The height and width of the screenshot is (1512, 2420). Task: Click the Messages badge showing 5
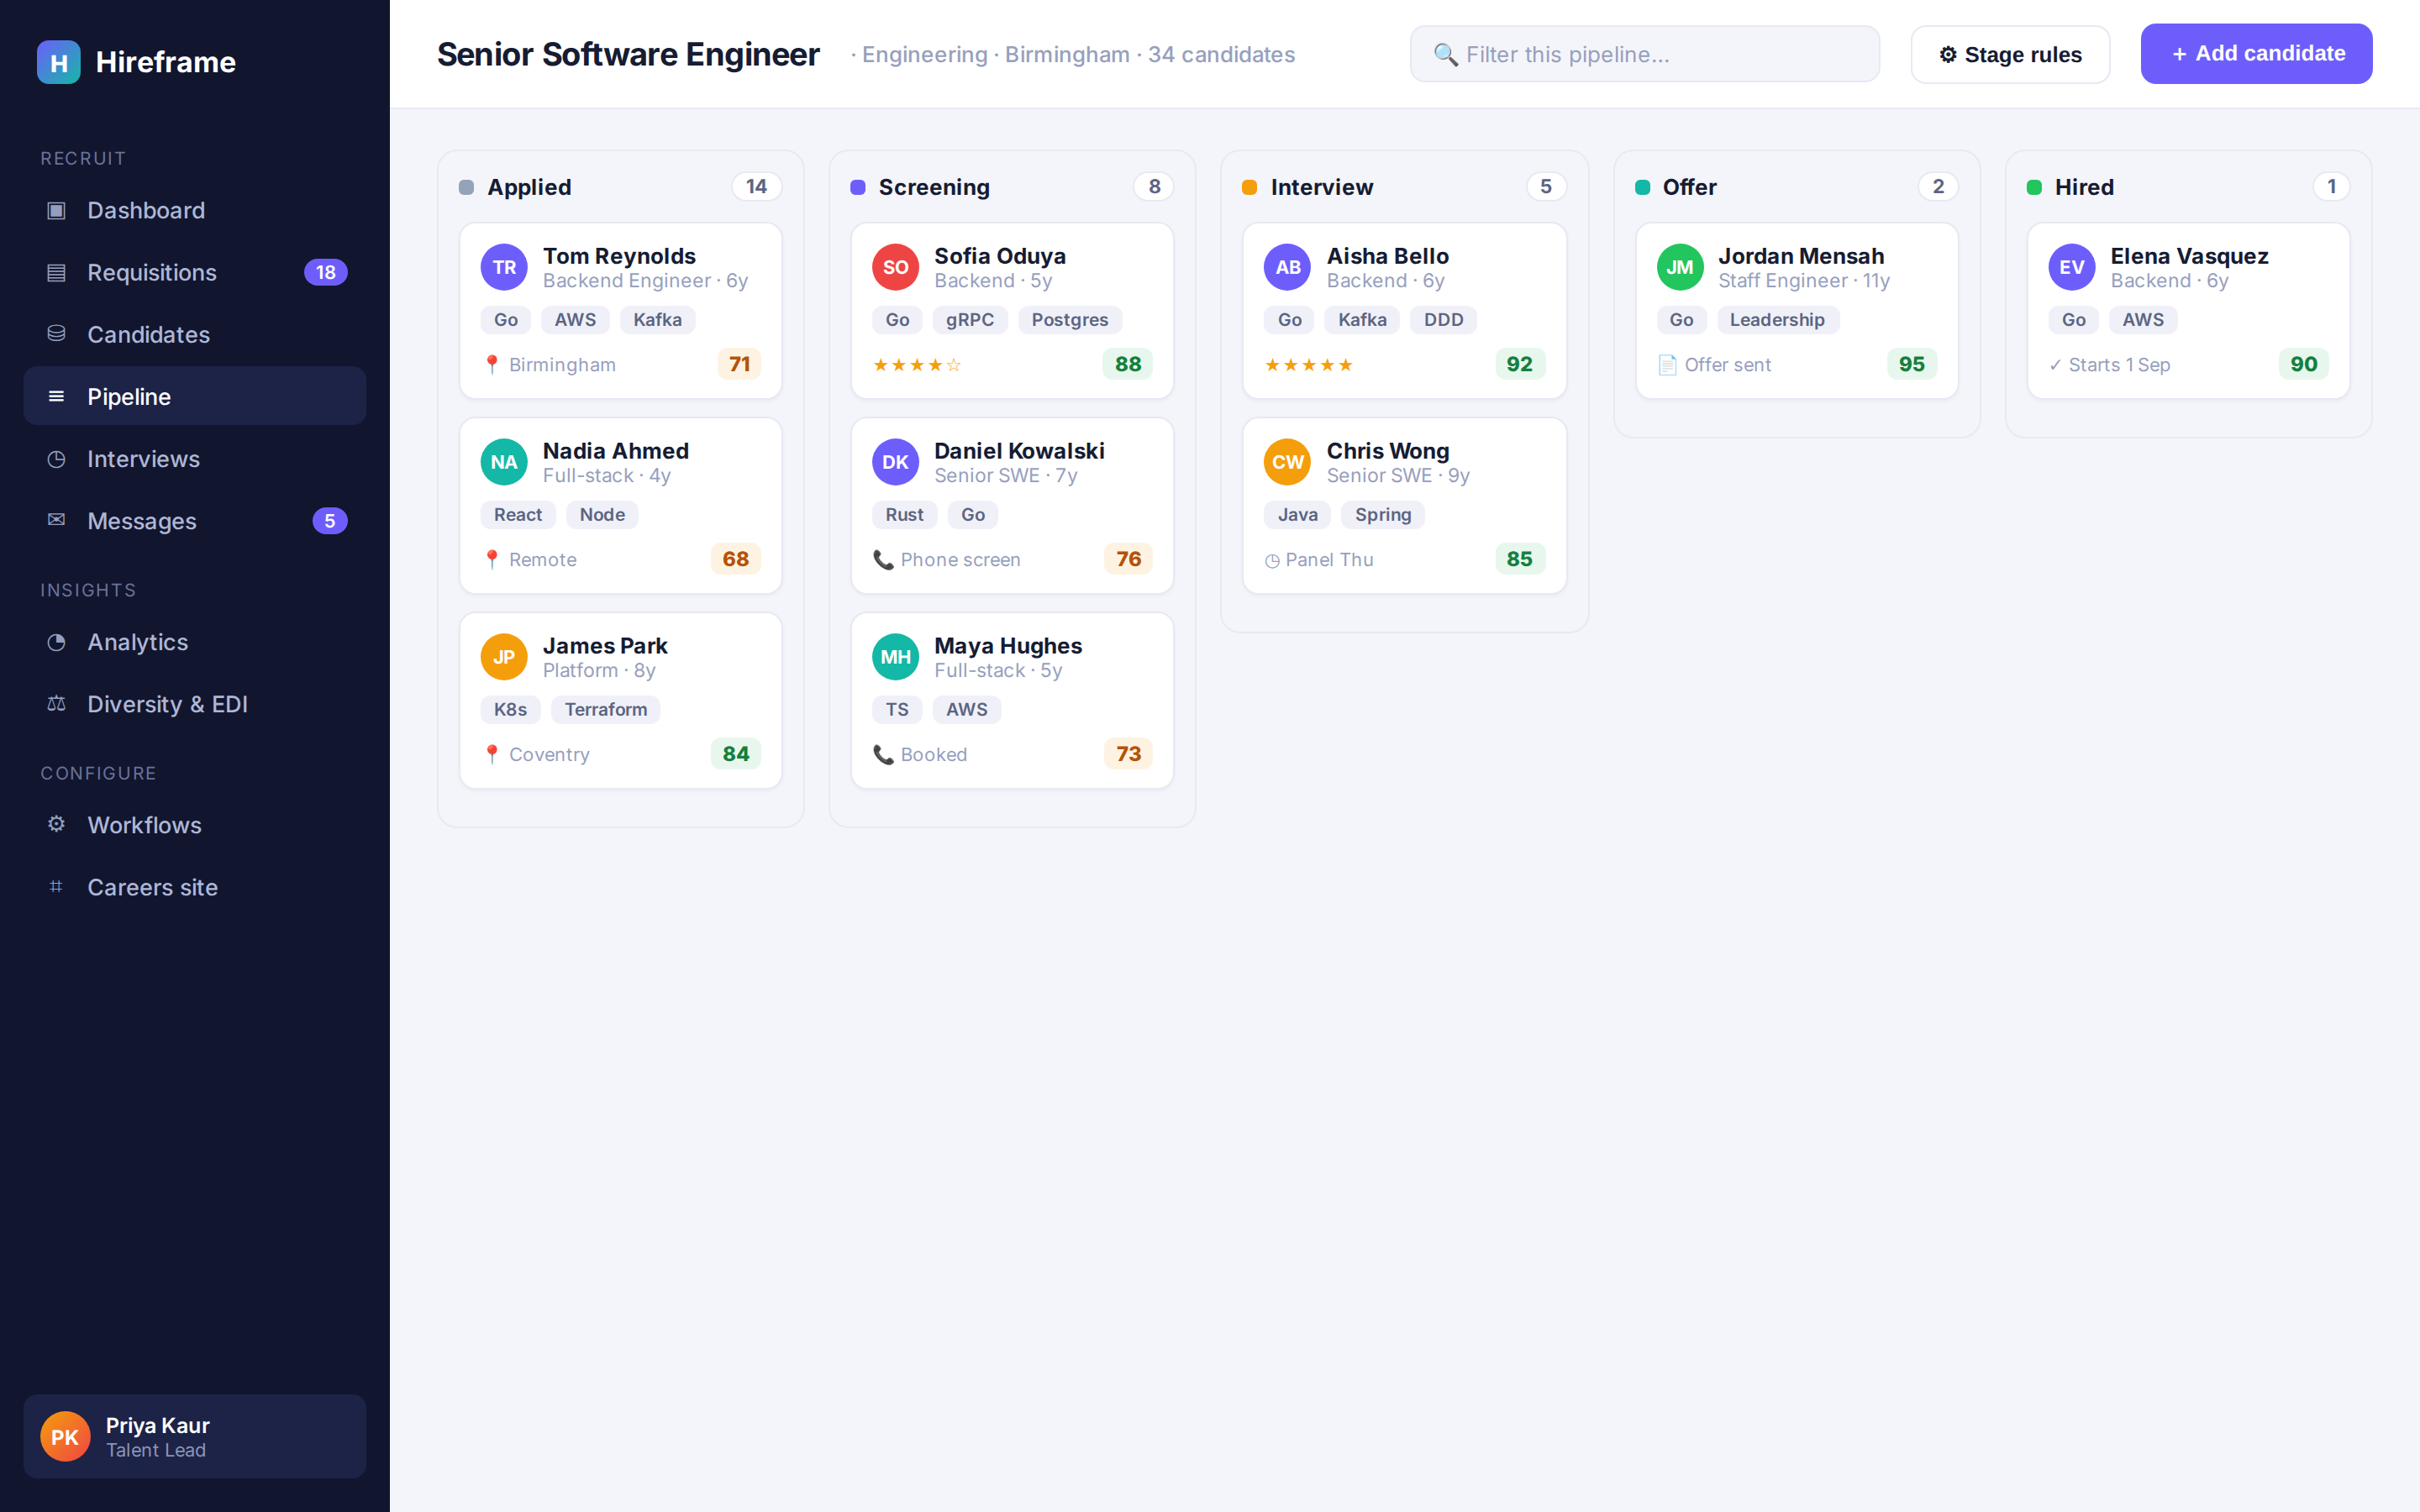click(x=330, y=520)
